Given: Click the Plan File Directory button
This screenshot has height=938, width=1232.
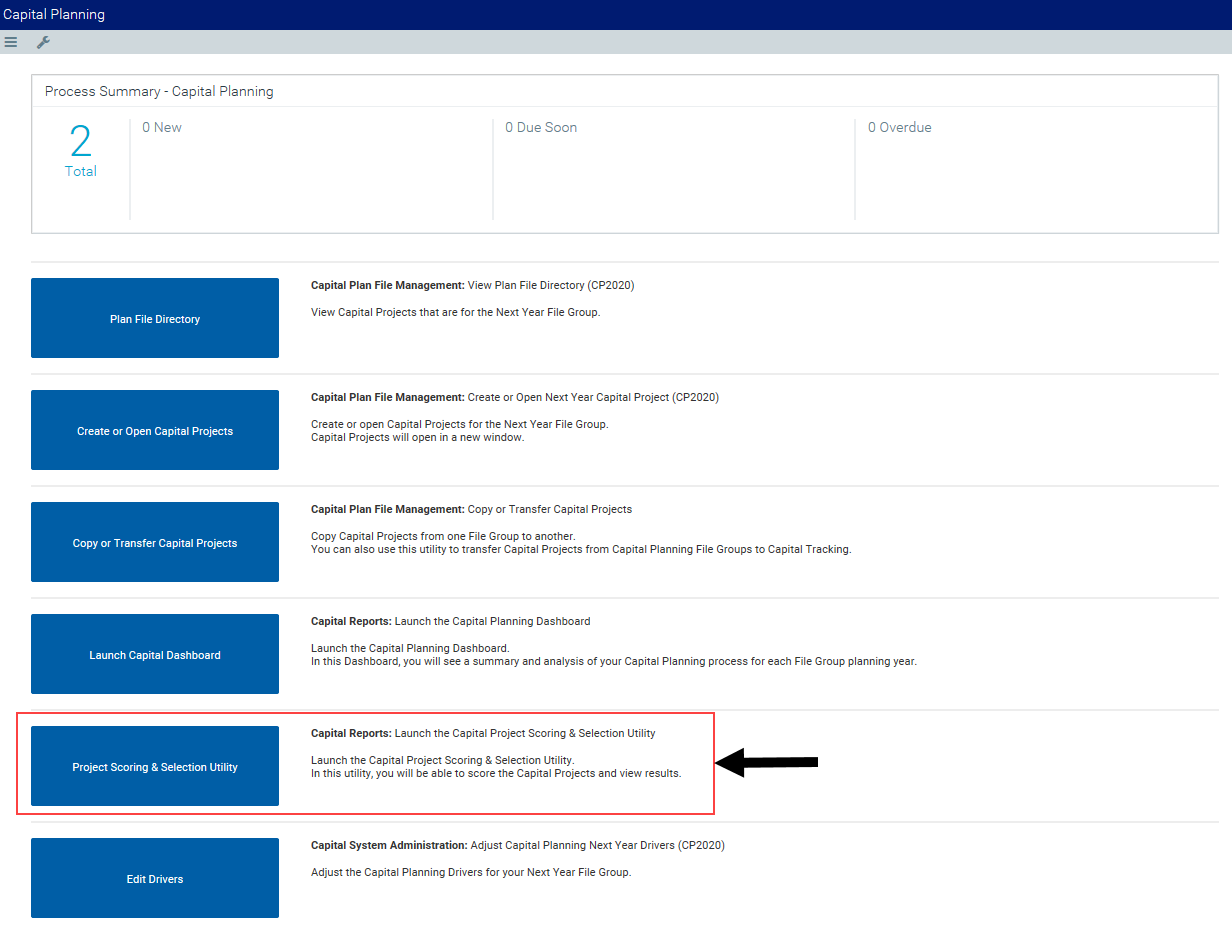Looking at the screenshot, I should click(155, 318).
